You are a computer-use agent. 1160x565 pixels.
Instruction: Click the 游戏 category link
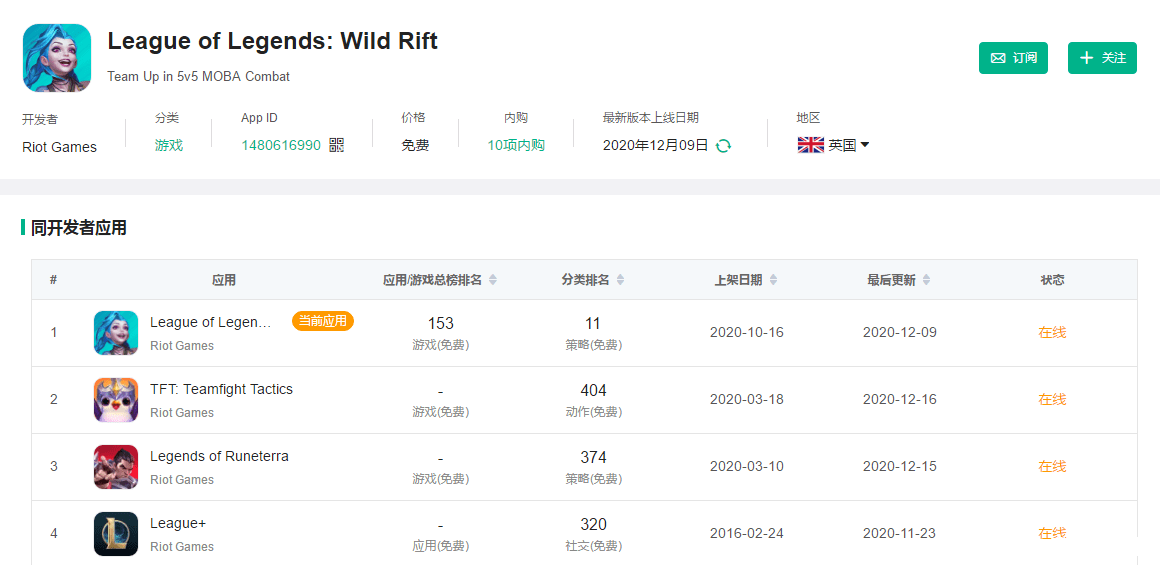tap(169, 146)
